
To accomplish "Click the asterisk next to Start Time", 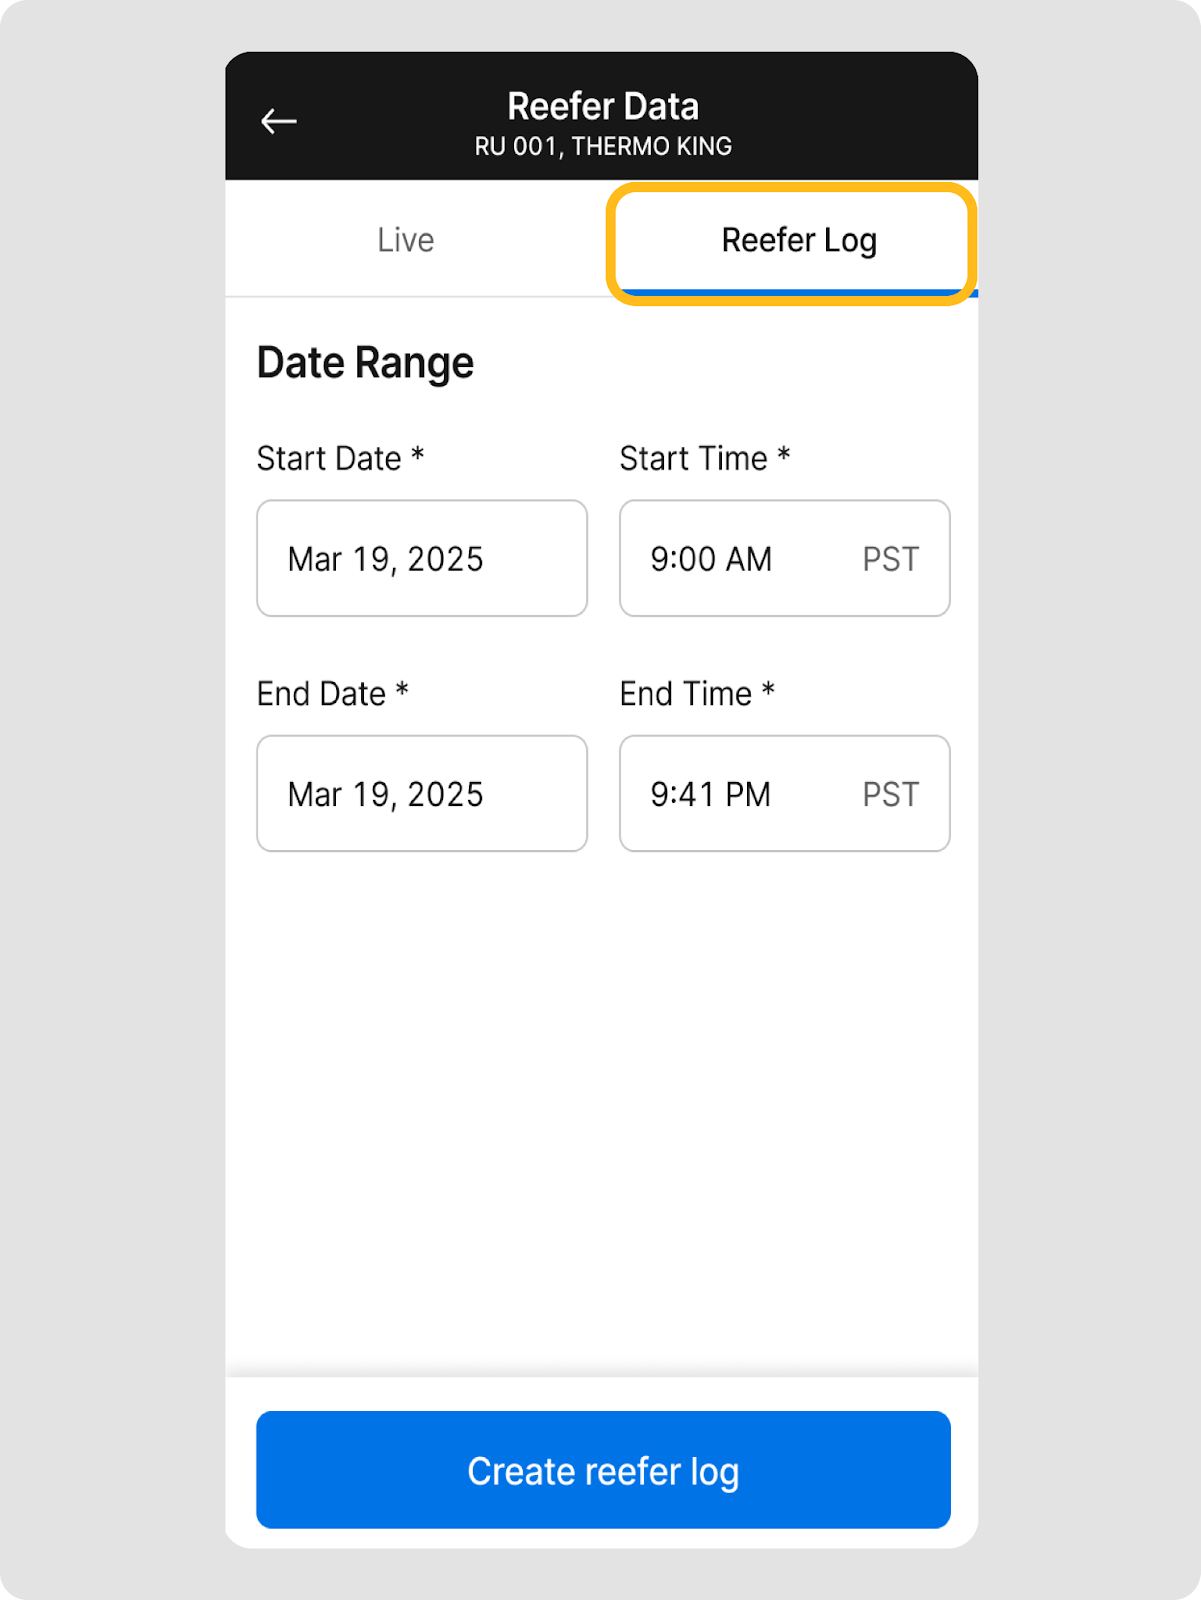I will pyautogui.click(x=784, y=455).
